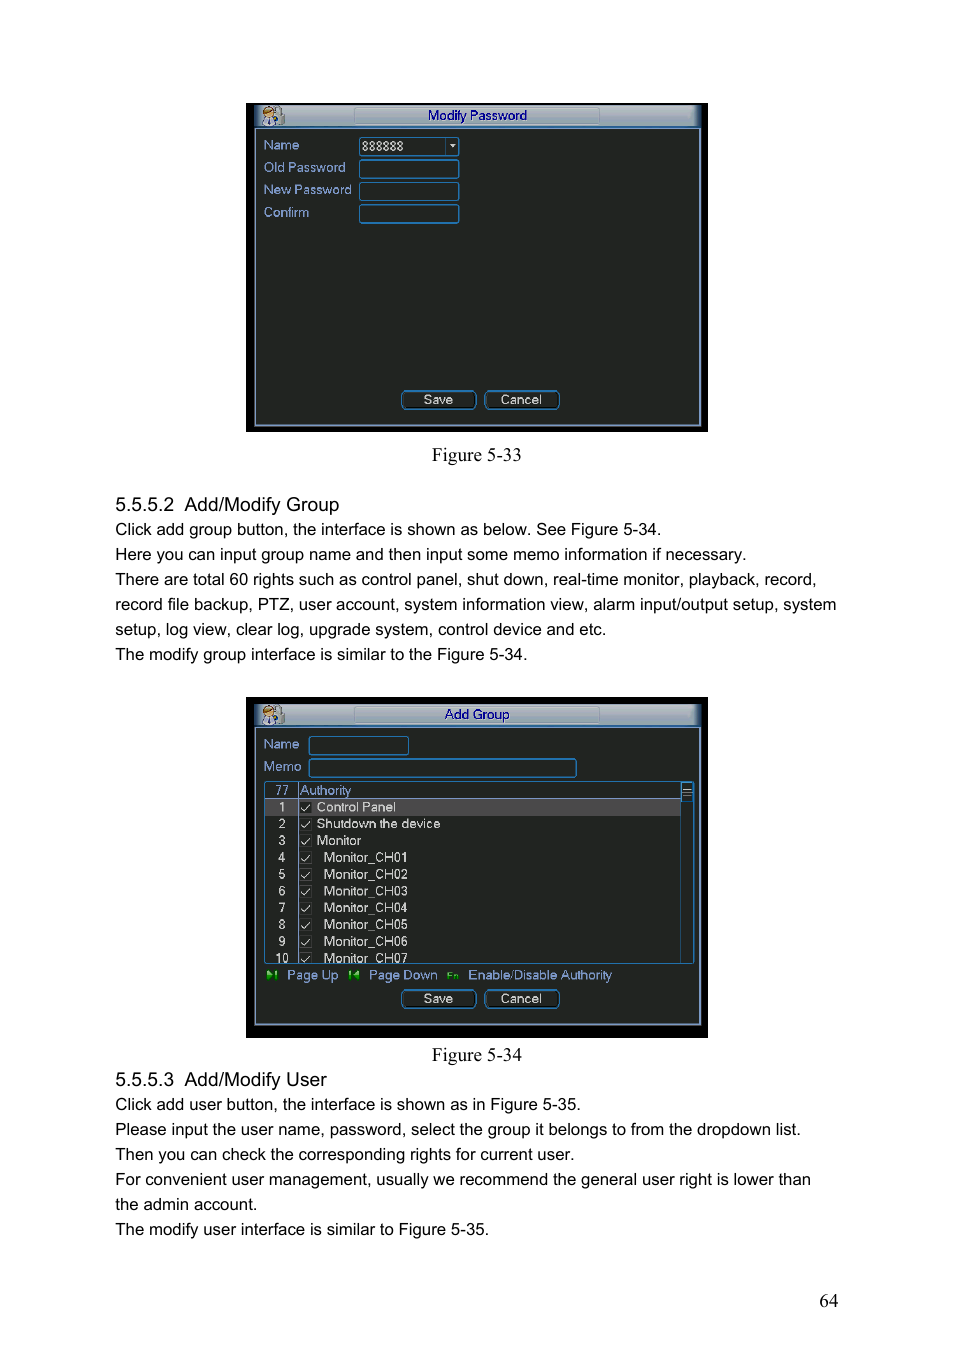The image size is (954, 1350).
Task: Click the Page Up arrow icon
Action: tap(272, 975)
